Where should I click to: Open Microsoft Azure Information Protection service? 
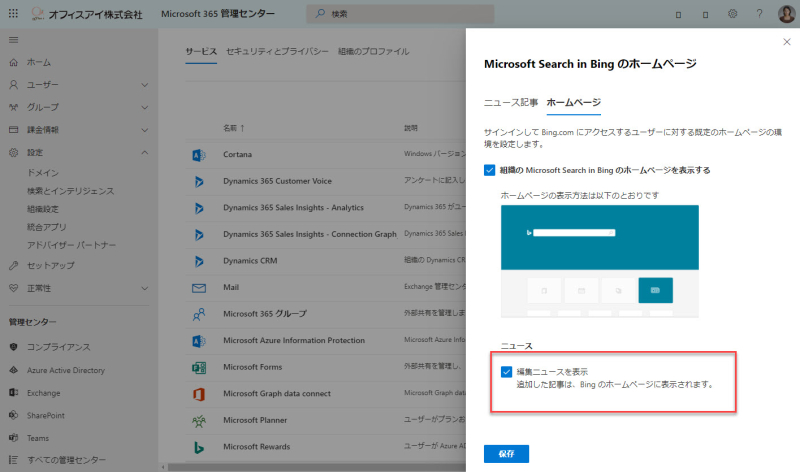point(294,340)
